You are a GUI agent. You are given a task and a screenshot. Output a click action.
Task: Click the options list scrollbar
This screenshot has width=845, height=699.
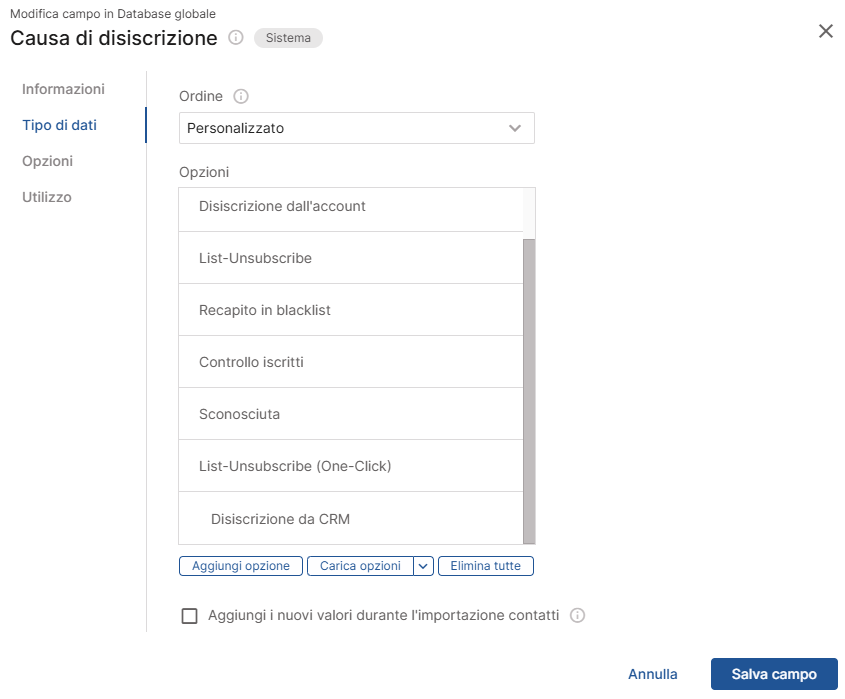(529, 390)
